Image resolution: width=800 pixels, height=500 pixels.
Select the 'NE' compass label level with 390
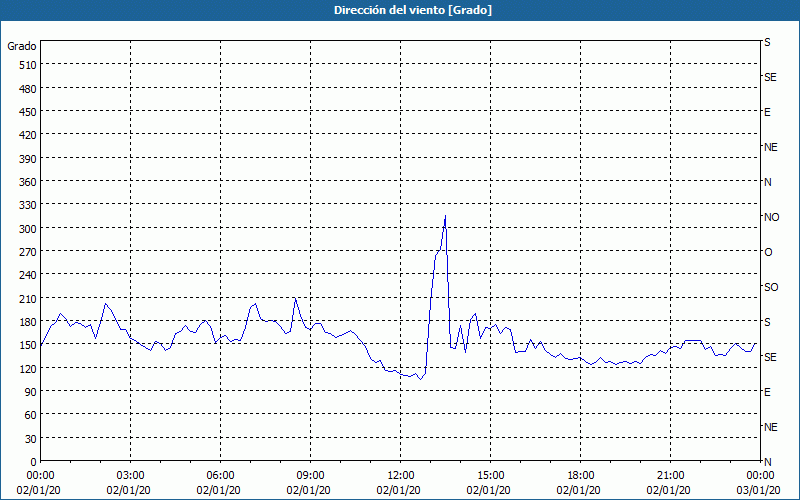click(x=770, y=147)
